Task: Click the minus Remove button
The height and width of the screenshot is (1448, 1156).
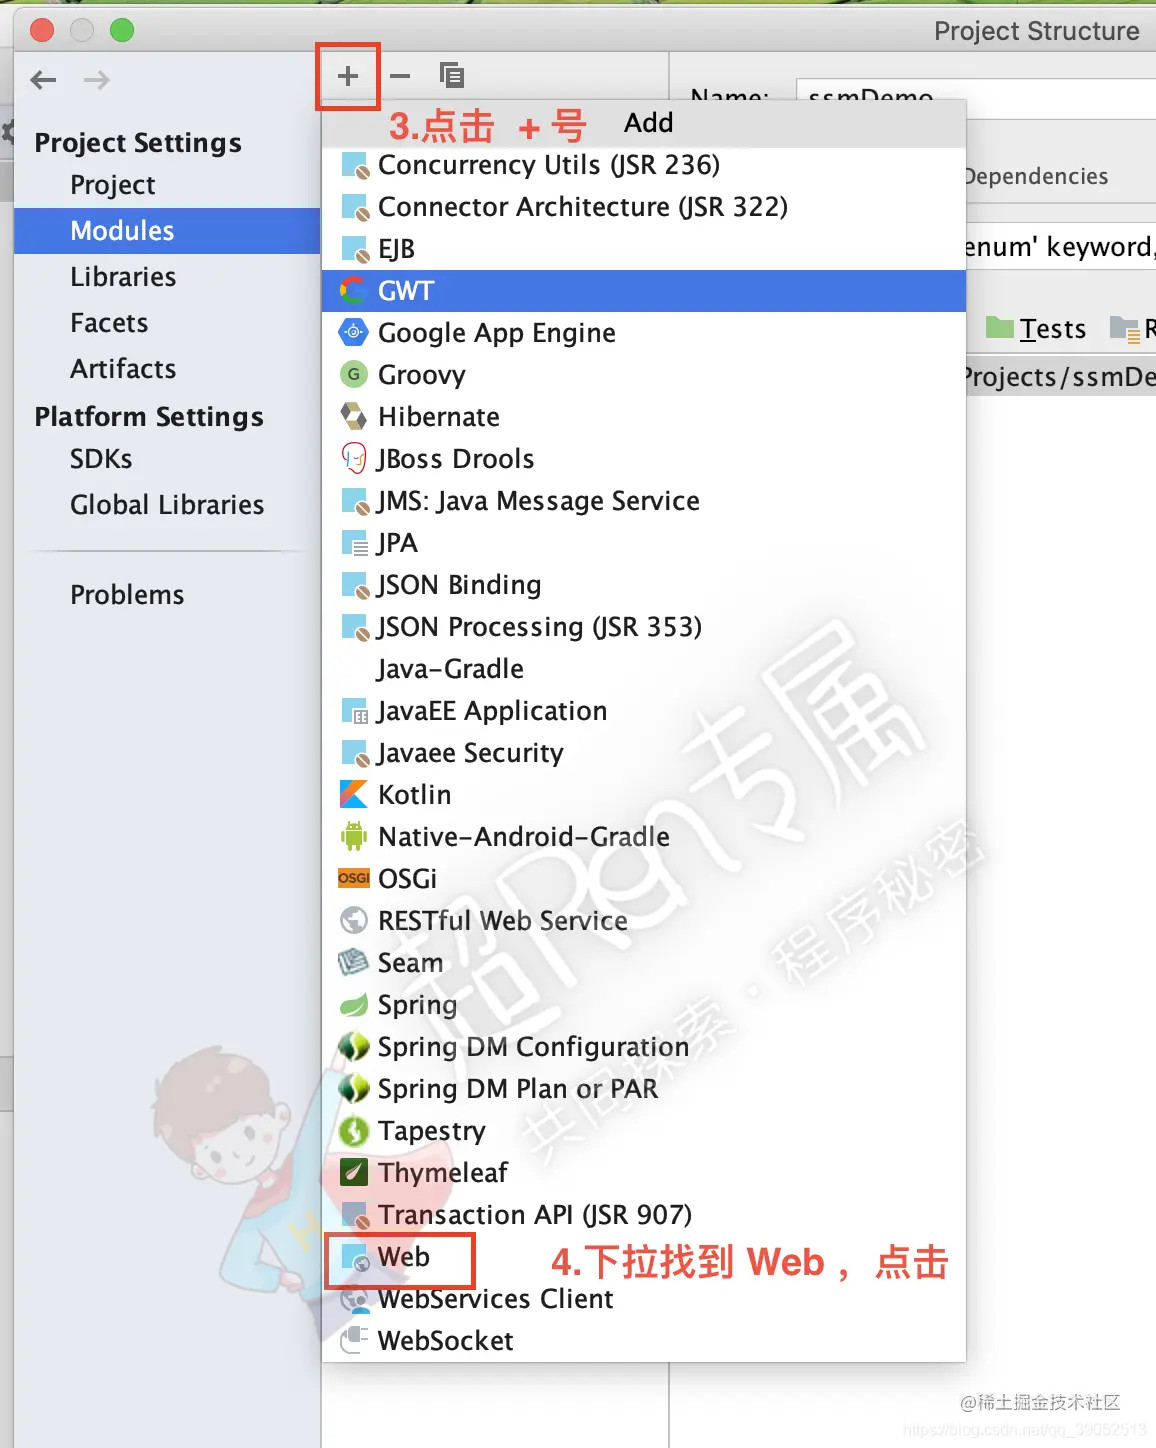Action: pyautogui.click(x=400, y=76)
